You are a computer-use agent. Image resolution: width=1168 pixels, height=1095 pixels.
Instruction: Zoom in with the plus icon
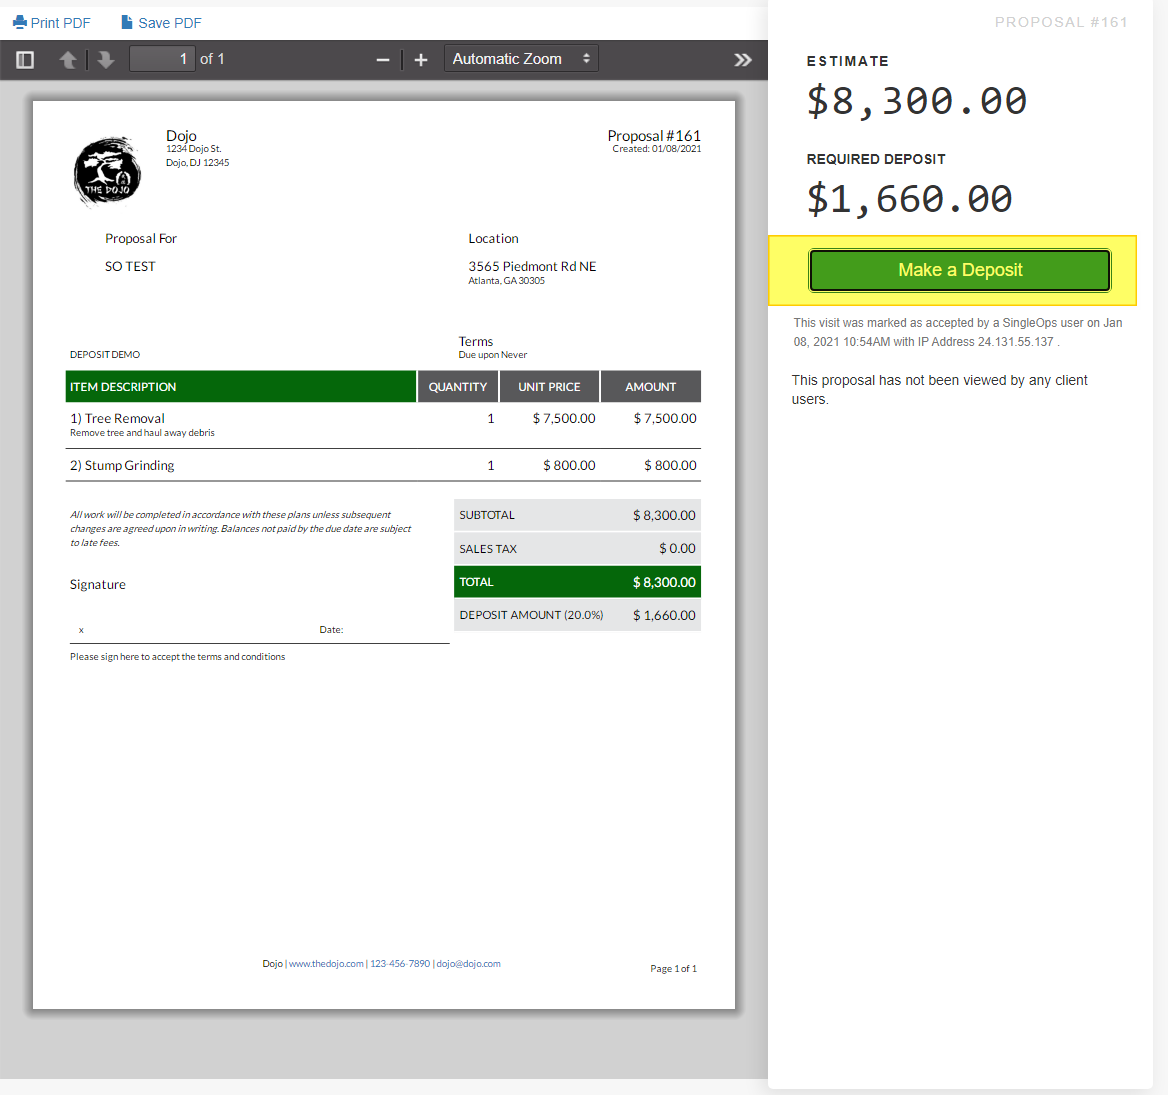(x=421, y=60)
